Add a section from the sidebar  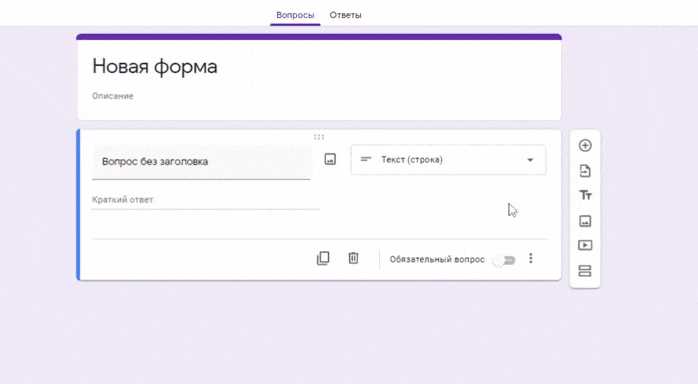pyautogui.click(x=585, y=271)
